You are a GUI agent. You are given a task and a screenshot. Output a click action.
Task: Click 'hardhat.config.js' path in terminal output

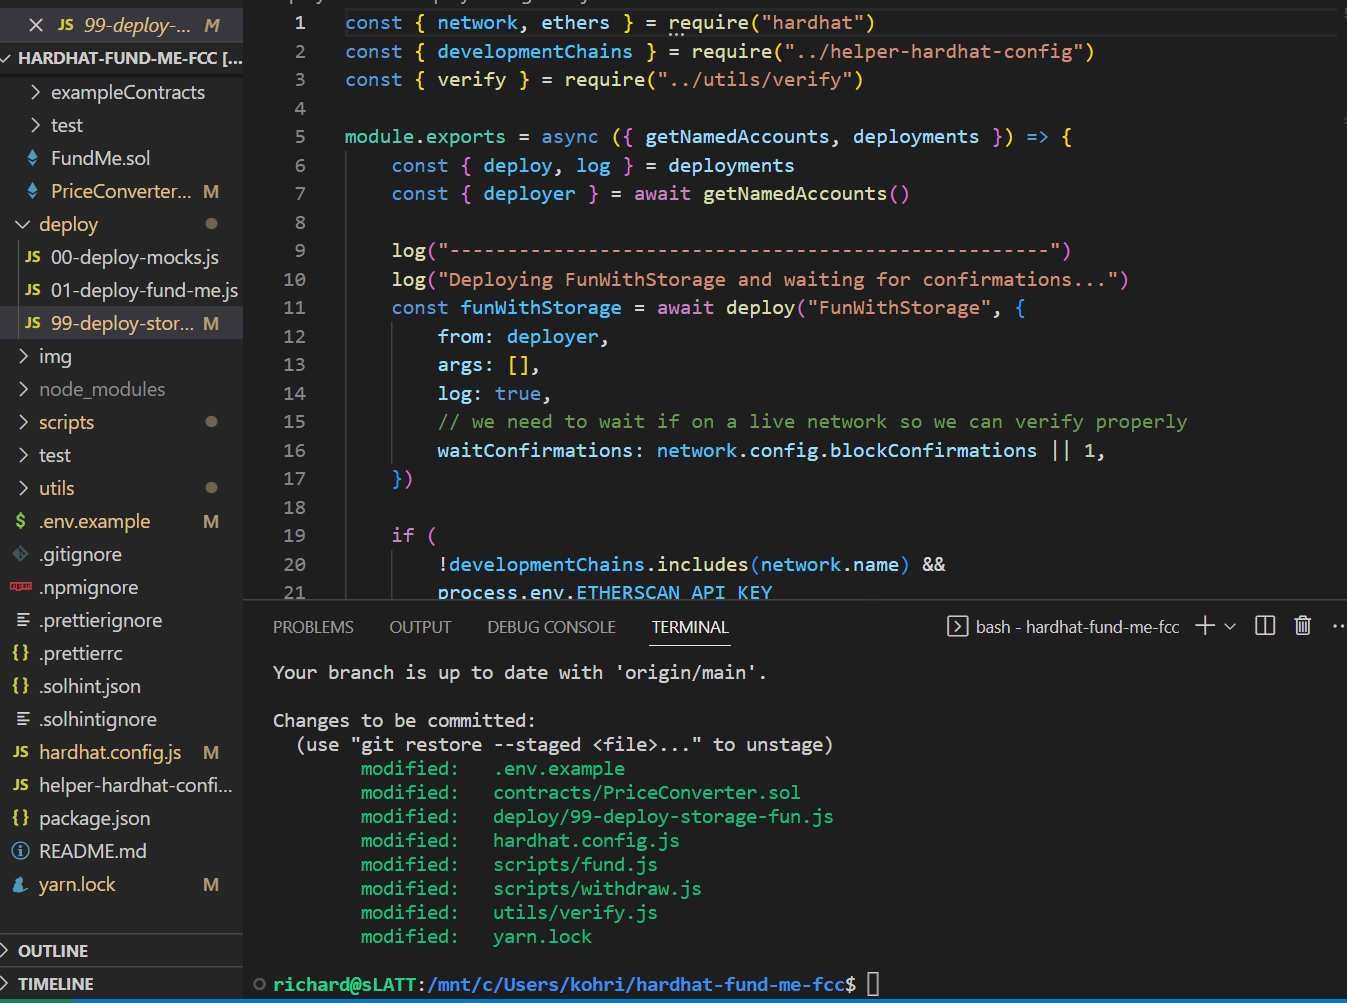tap(586, 841)
